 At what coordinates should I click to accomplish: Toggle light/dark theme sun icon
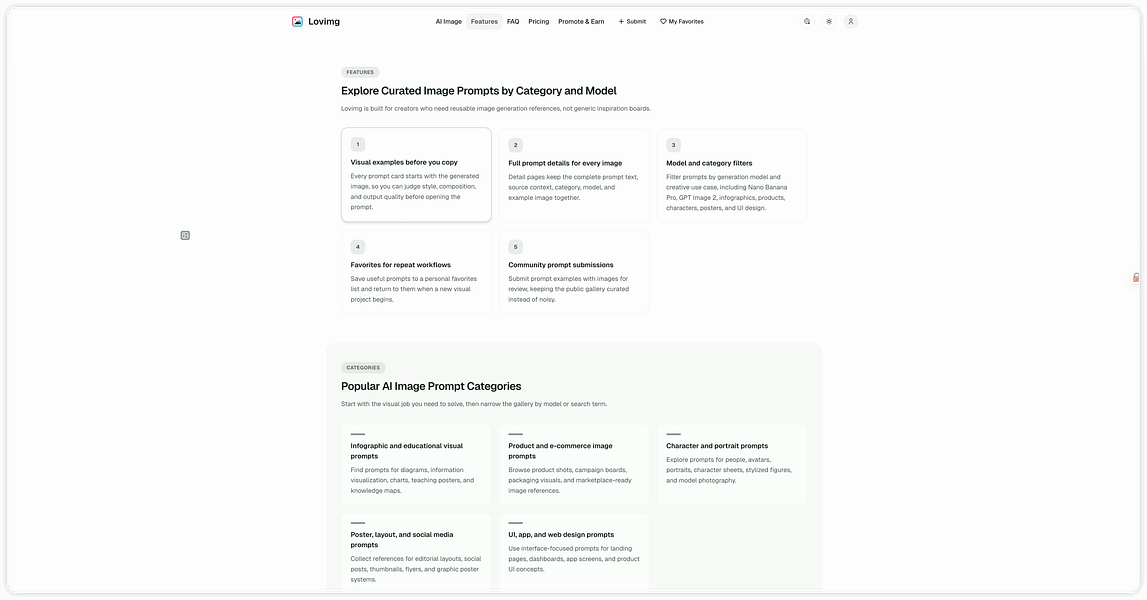[x=829, y=21]
